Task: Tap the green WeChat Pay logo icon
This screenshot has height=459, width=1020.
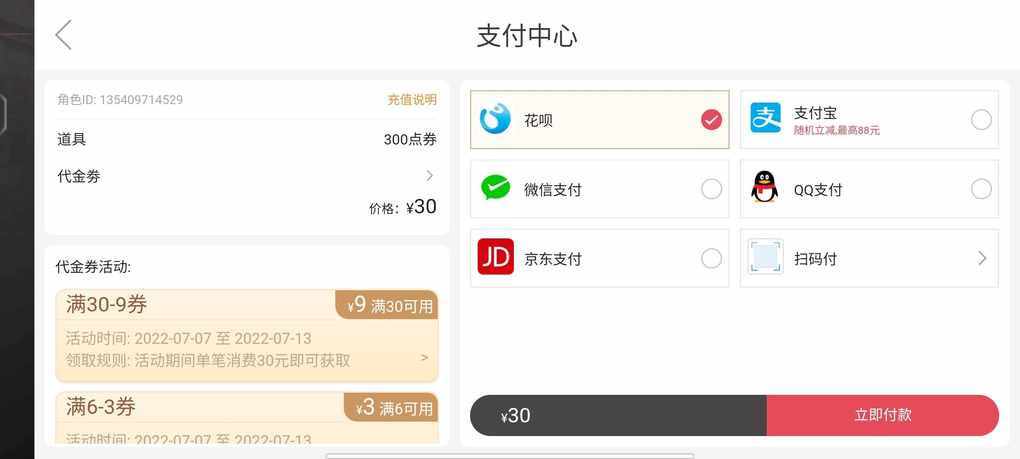Action: [x=496, y=188]
